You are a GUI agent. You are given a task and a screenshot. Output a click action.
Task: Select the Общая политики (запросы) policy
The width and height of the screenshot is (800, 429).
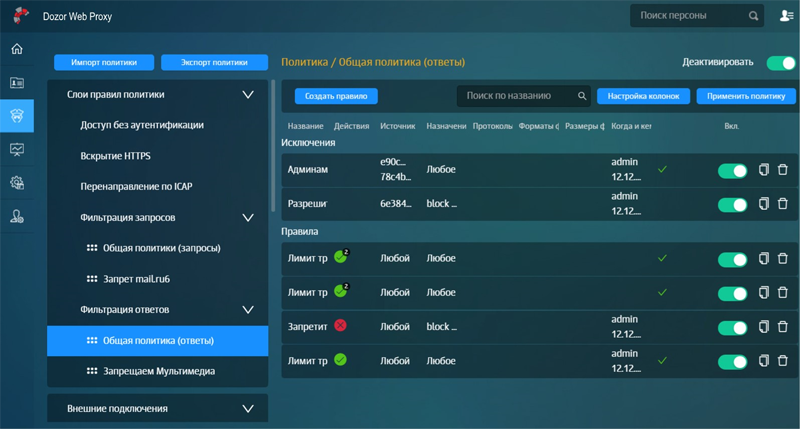coord(162,248)
